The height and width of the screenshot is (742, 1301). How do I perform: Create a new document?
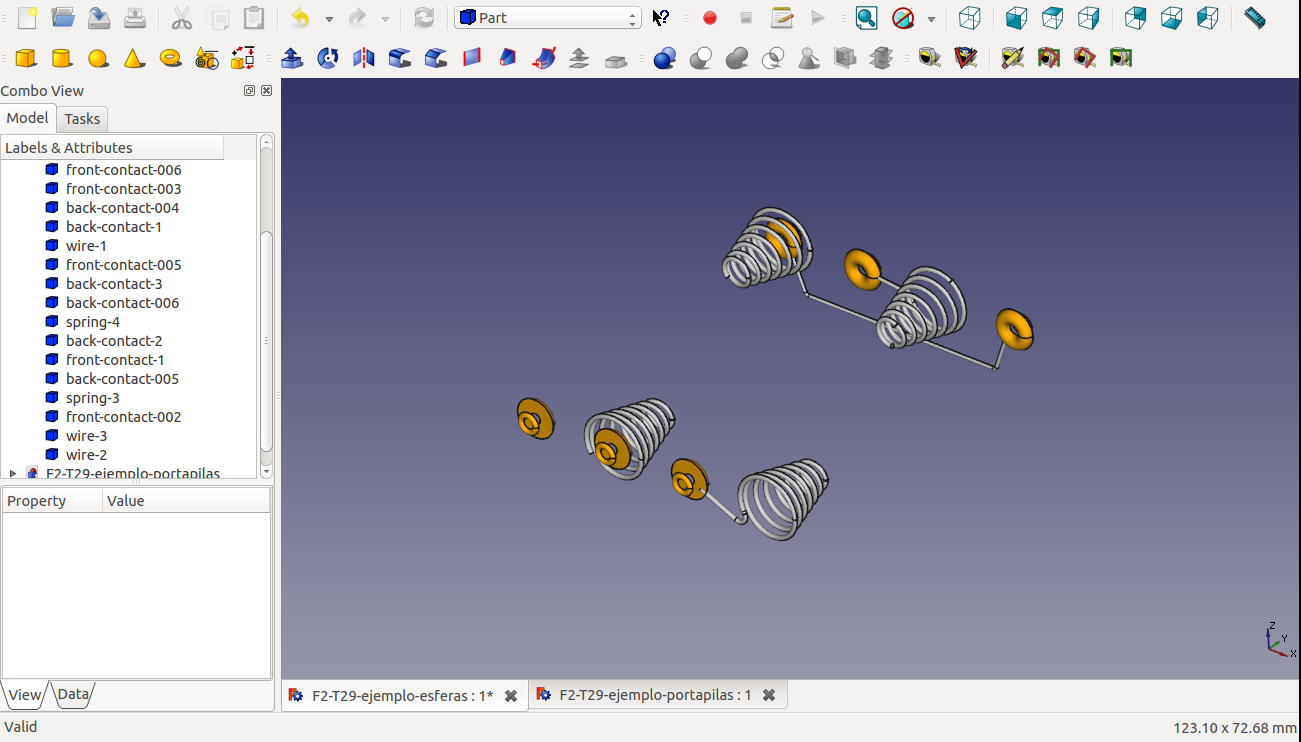click(x=27, y=18)
